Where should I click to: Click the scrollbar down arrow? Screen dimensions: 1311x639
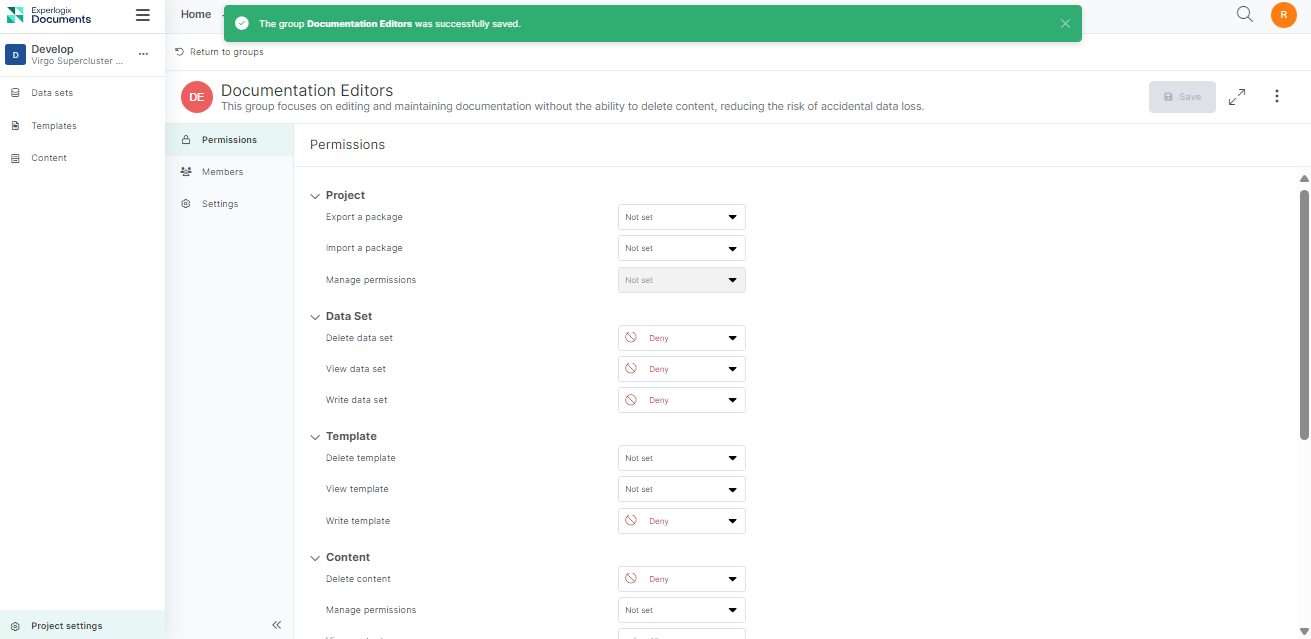point(1304,631)
